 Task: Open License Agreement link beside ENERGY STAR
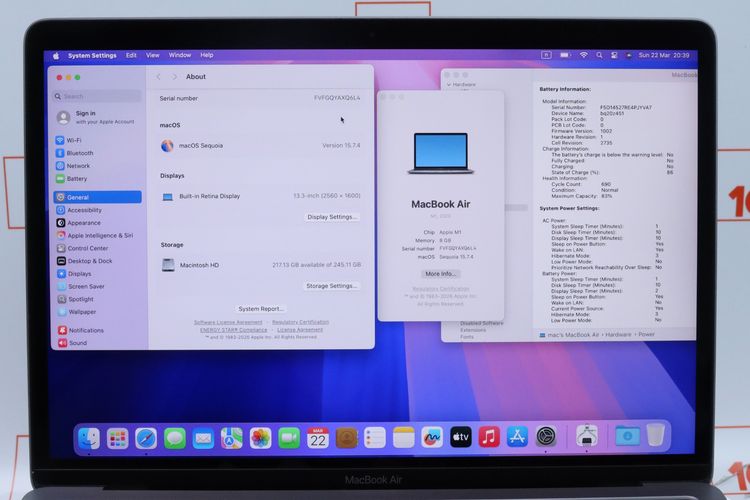point(300,330)
